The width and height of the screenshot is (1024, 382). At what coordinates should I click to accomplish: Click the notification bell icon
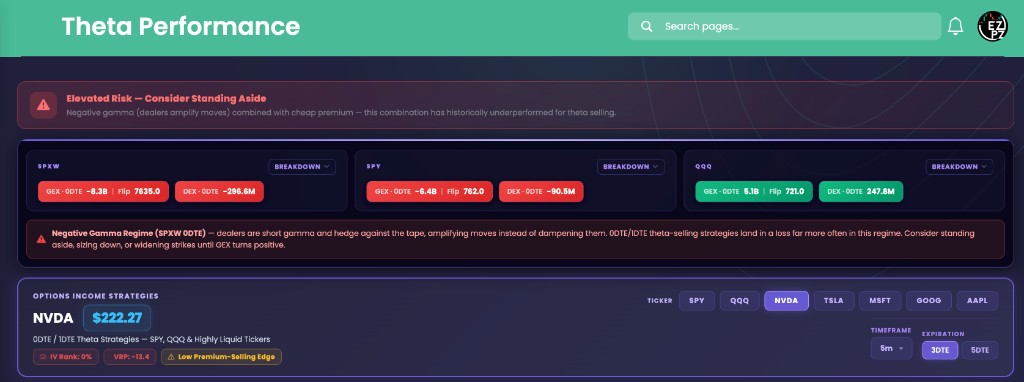[x=955, y=26]
